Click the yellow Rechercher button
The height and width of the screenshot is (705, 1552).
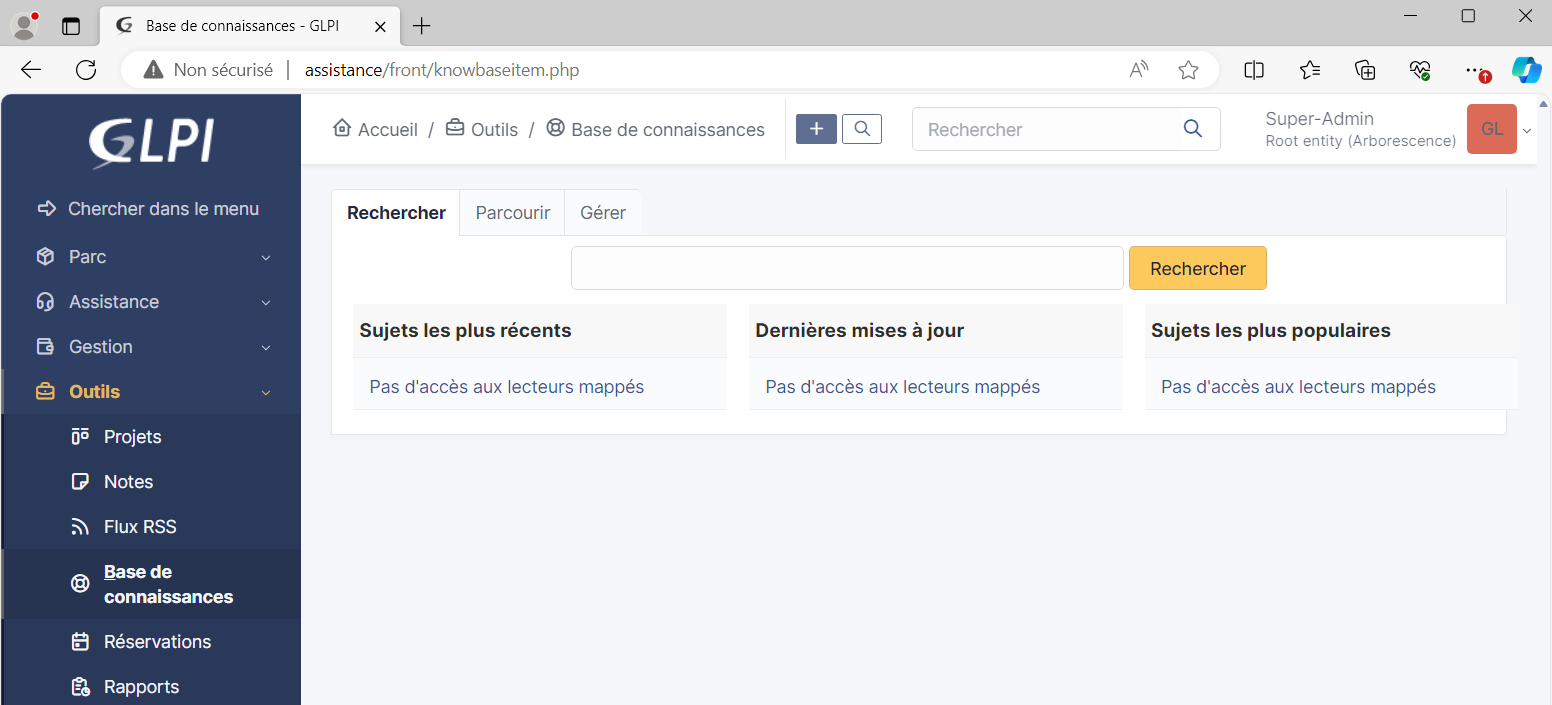1197,268
